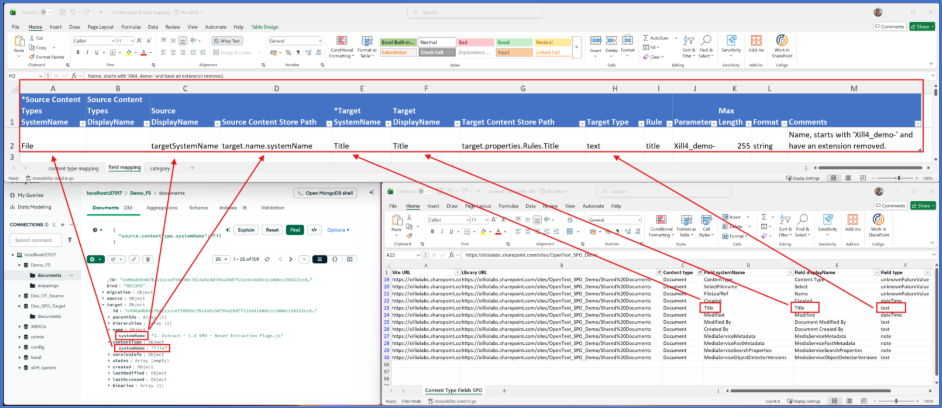Open filter dropdown on Target Type column header
The width and height of the screenshot is (942, 408).
(x=639, y=123)
